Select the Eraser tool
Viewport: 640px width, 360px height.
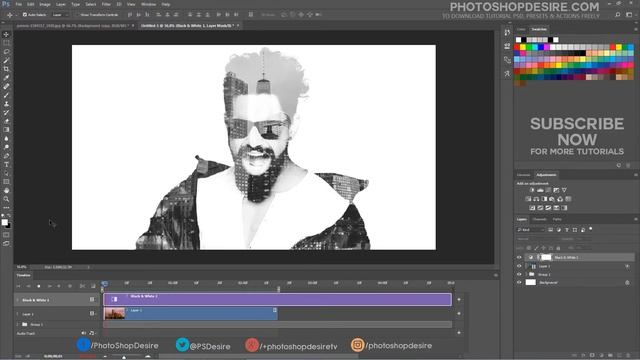tap(6, 121)
